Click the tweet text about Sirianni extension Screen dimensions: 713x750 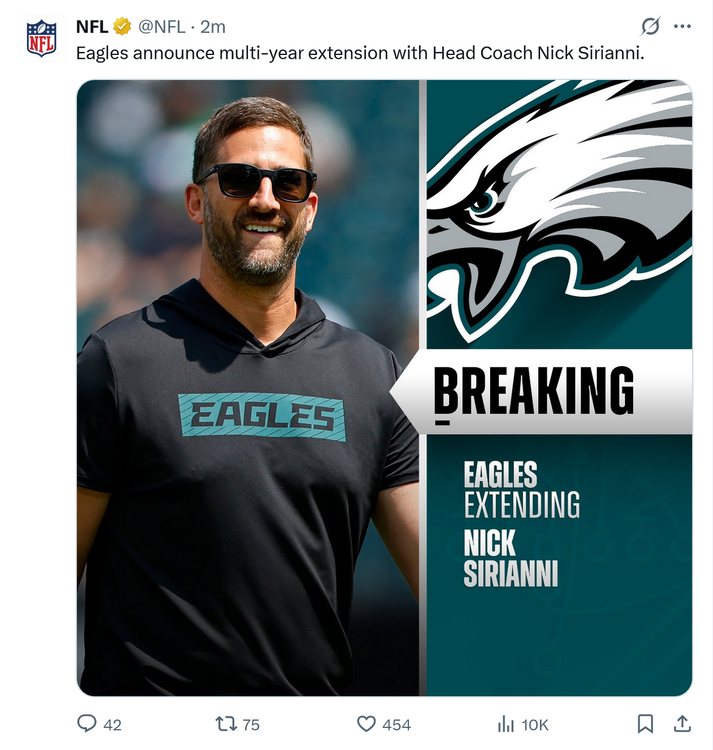(360, 51)
